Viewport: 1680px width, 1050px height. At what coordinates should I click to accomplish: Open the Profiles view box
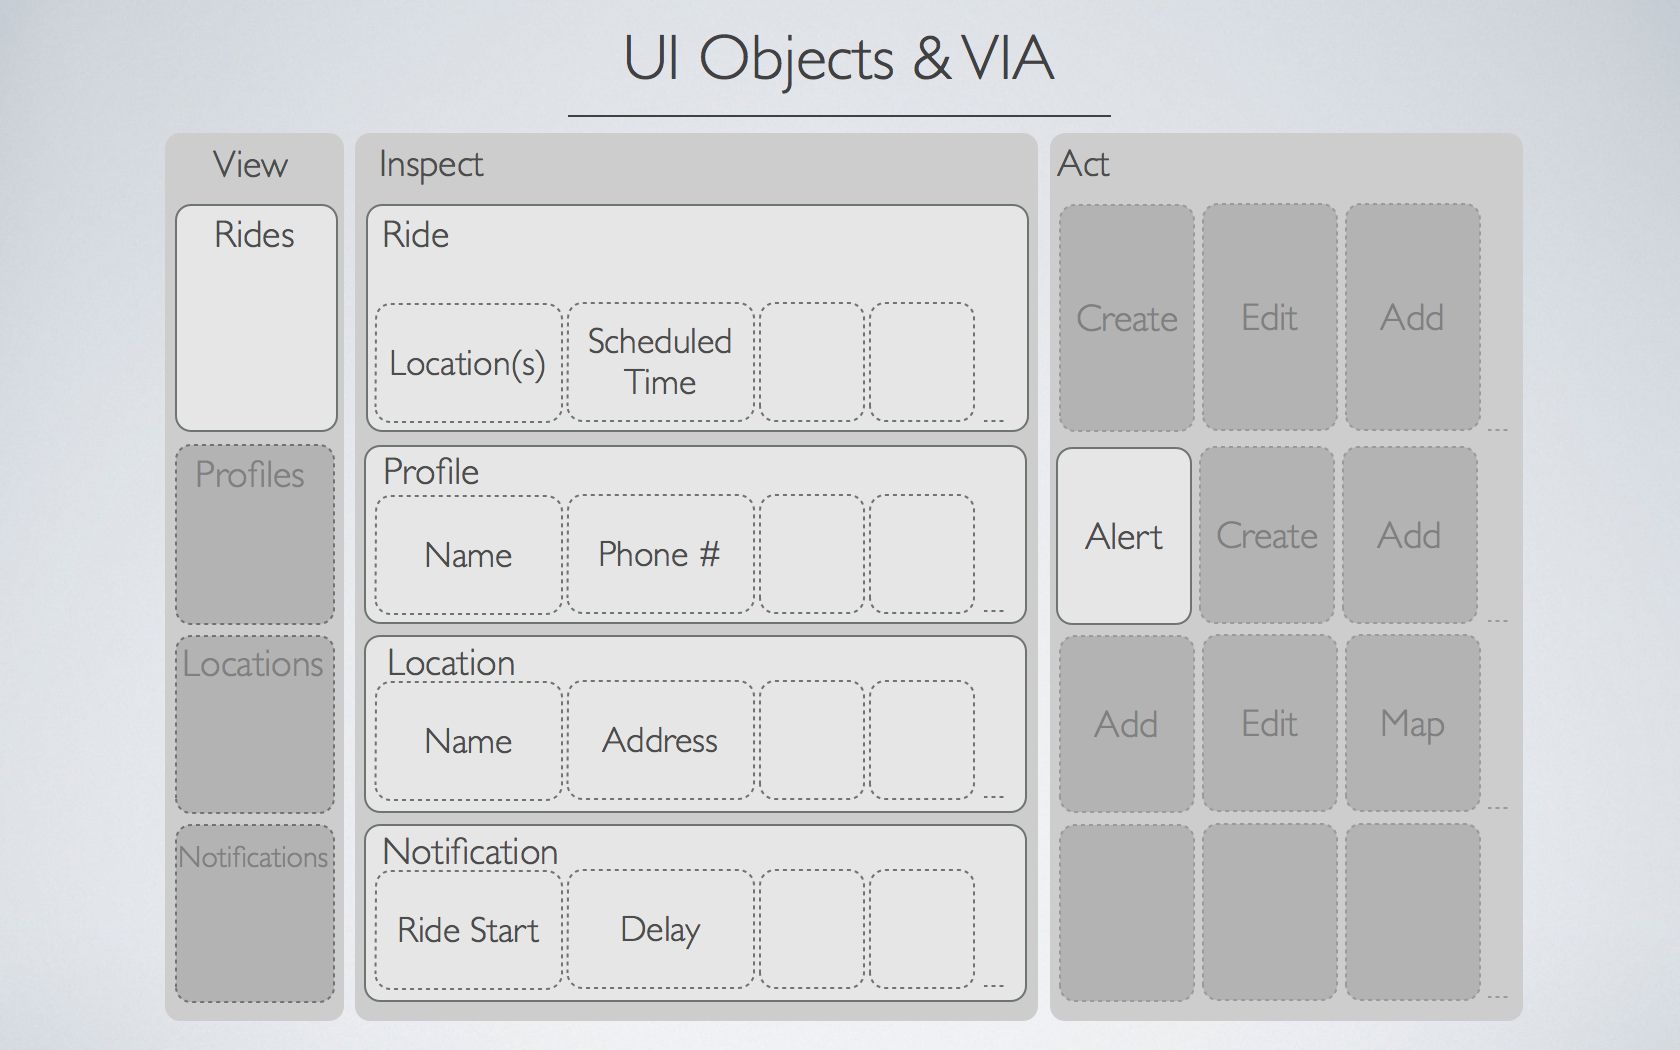point(255,535)
